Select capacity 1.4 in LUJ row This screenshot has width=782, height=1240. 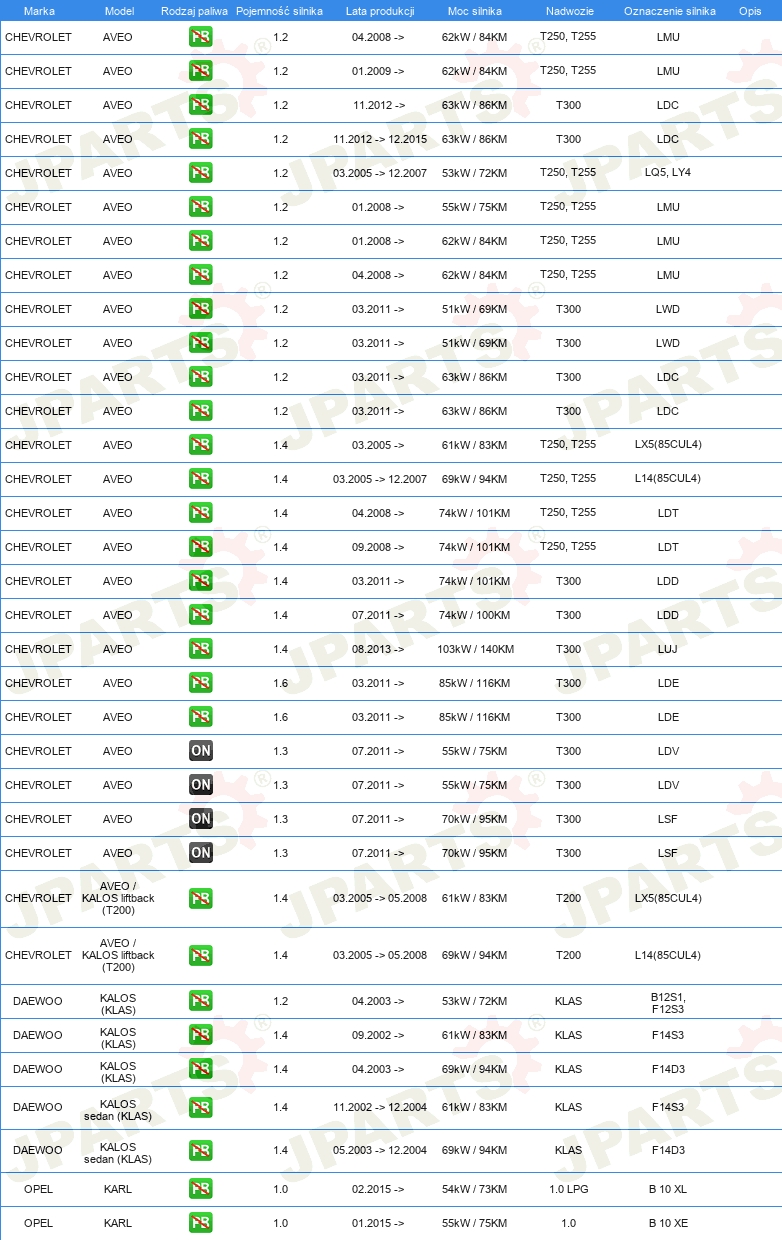pos(280,649)
